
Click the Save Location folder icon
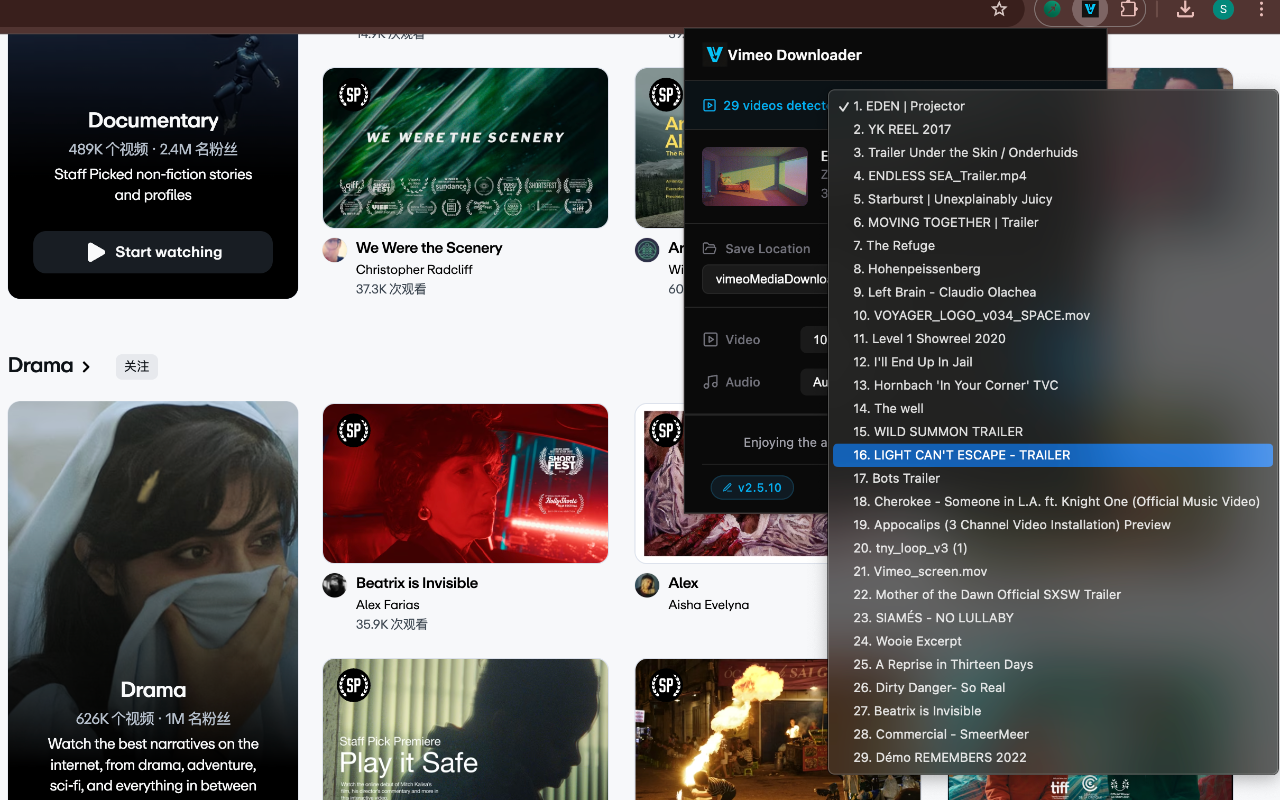click(x=710, y=248)
